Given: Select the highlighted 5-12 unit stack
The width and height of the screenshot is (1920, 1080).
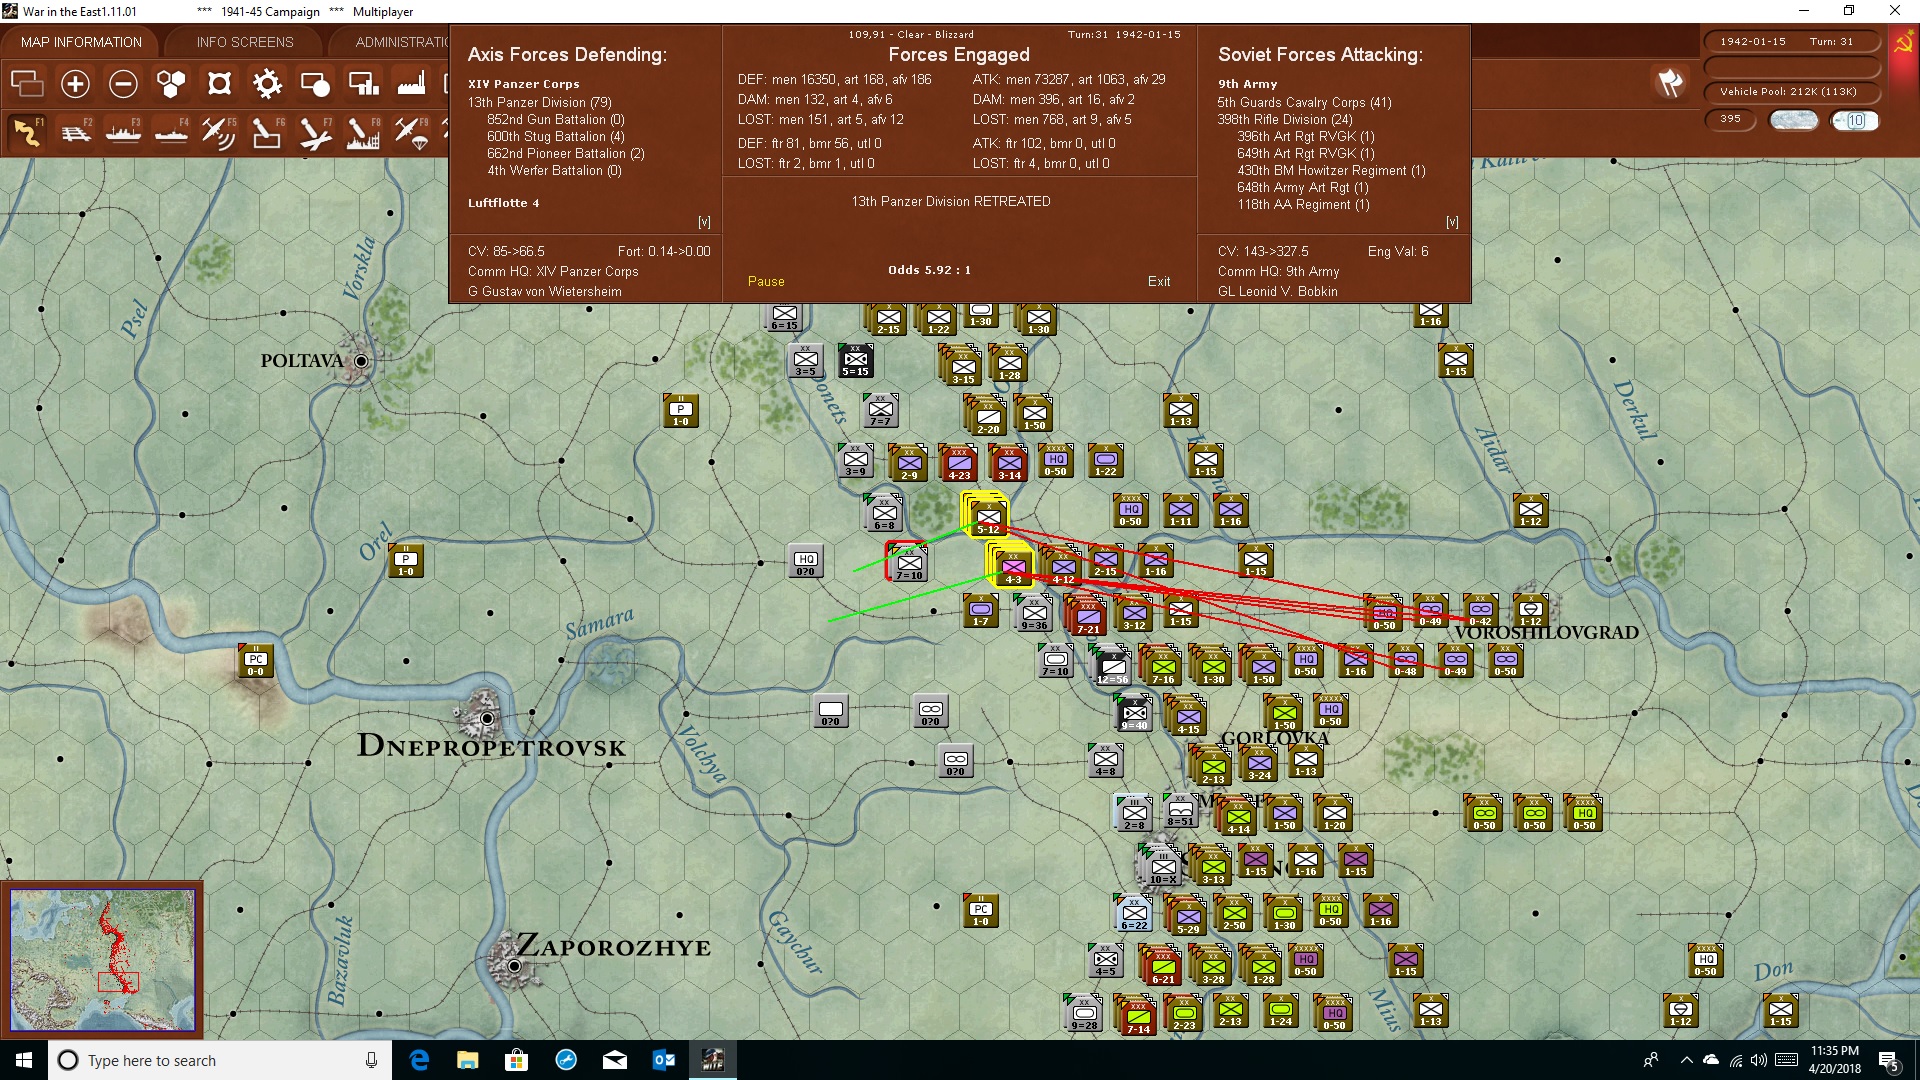Looking at the screenshot, I should click(987, 515).
